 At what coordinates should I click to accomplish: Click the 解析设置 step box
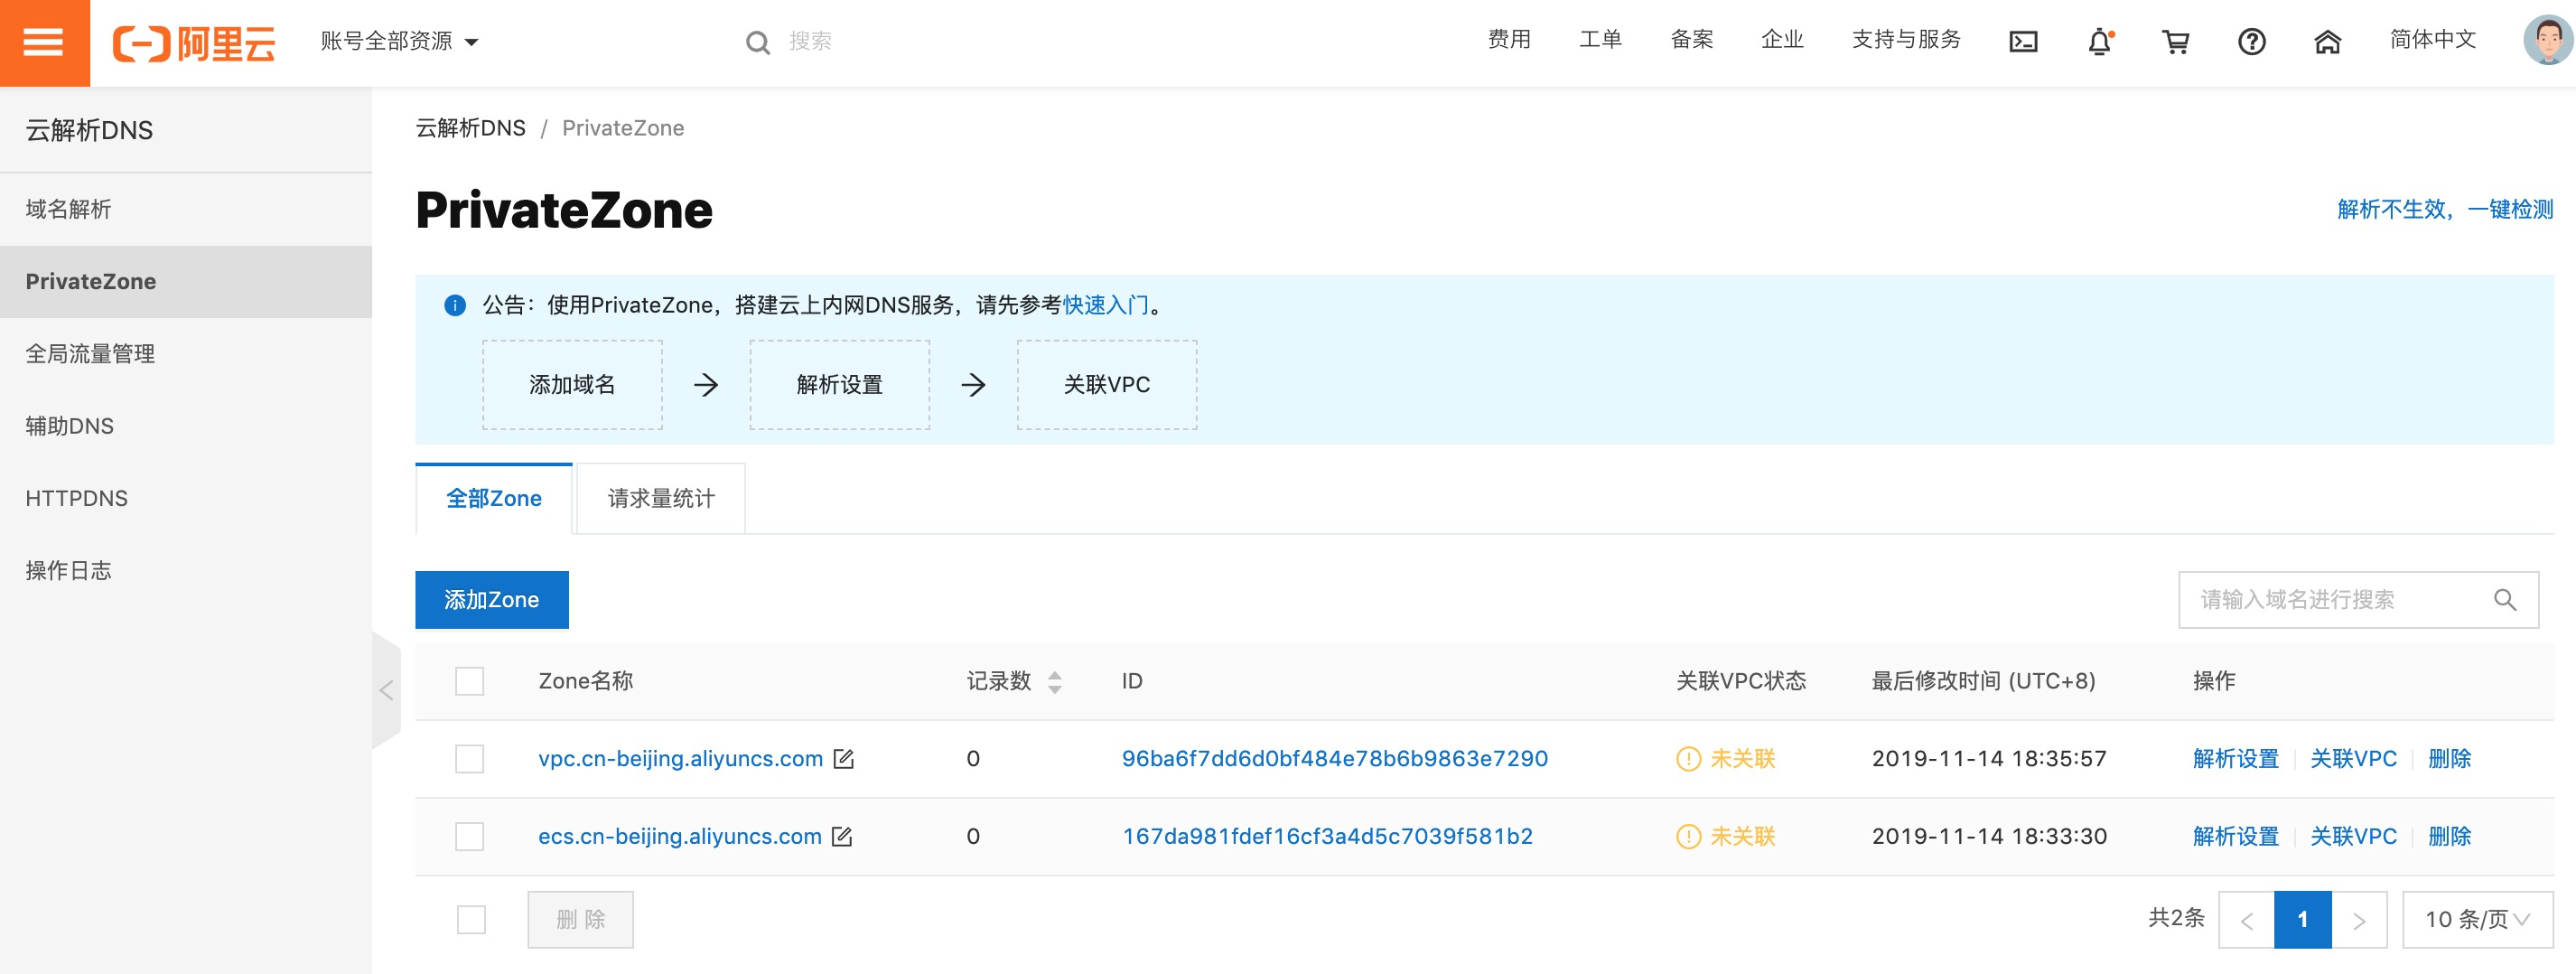(x=839, y=385)
